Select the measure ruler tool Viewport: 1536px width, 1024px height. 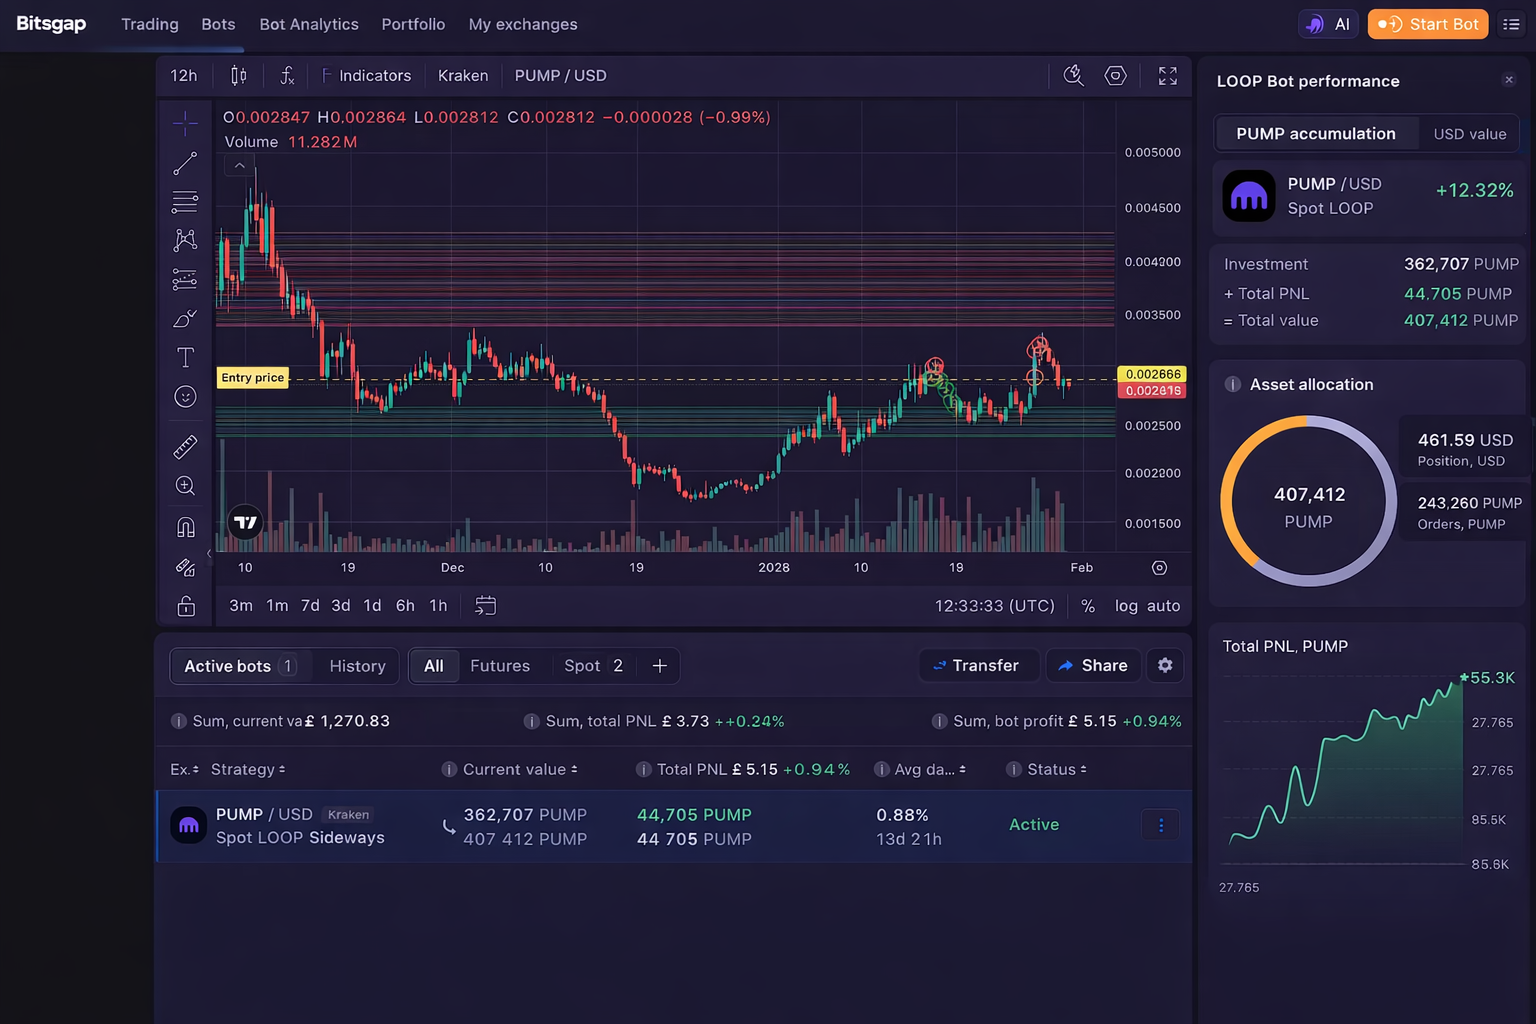point(185,446)
